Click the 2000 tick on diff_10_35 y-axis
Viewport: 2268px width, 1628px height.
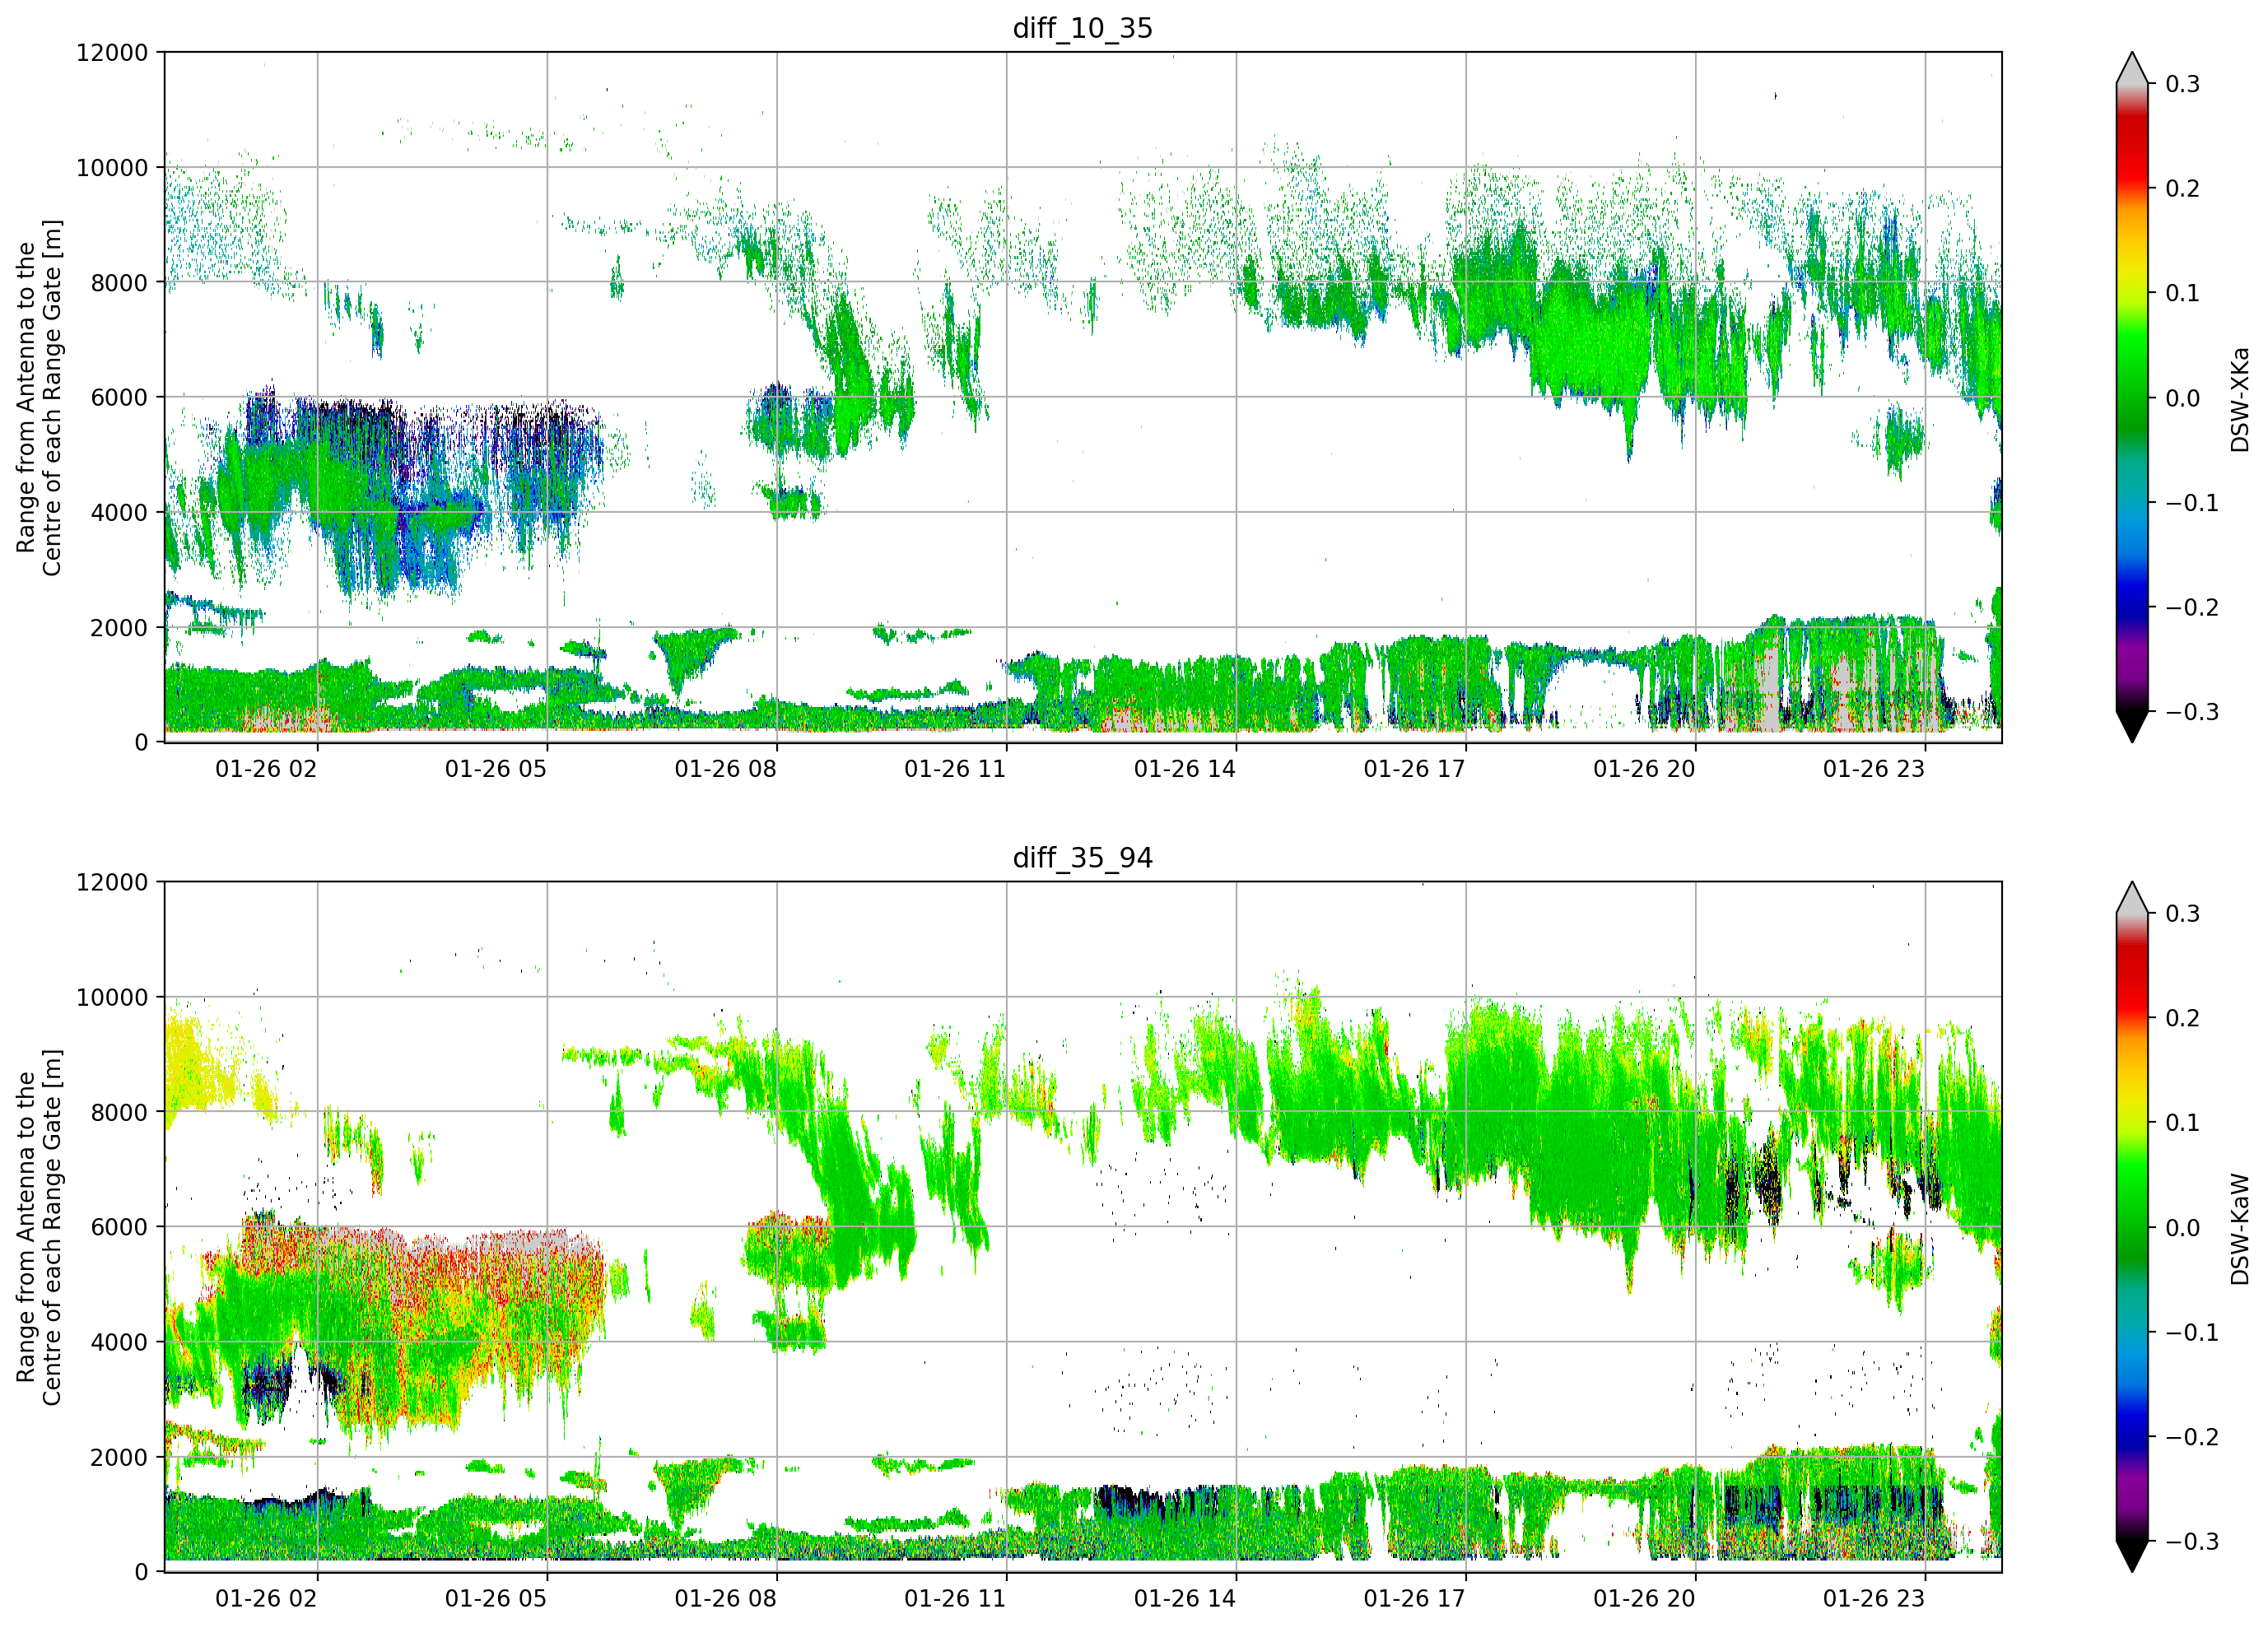point(119,627)
